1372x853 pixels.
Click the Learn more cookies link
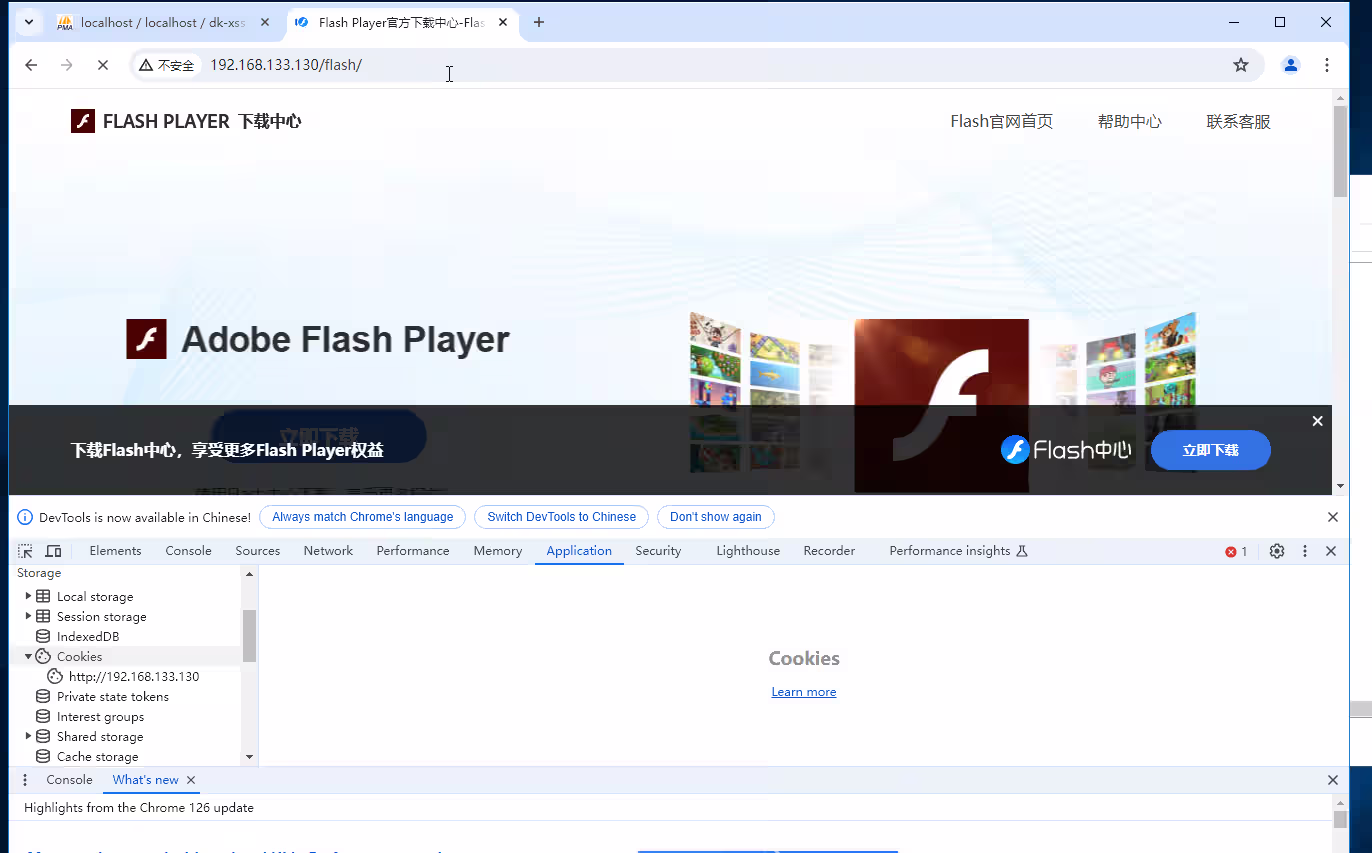[x=803, y=692]
